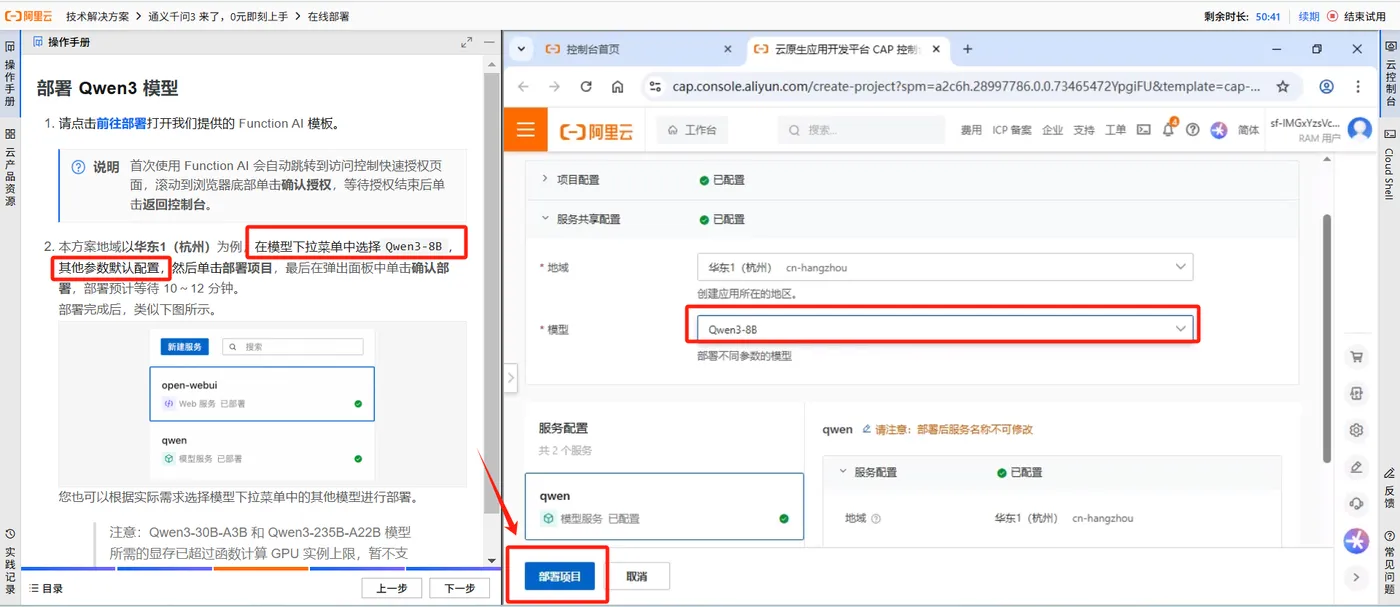Open Cloud Shell terminal icon in console header
The image size is (1400, 607).
click(x=1143, y=130)
